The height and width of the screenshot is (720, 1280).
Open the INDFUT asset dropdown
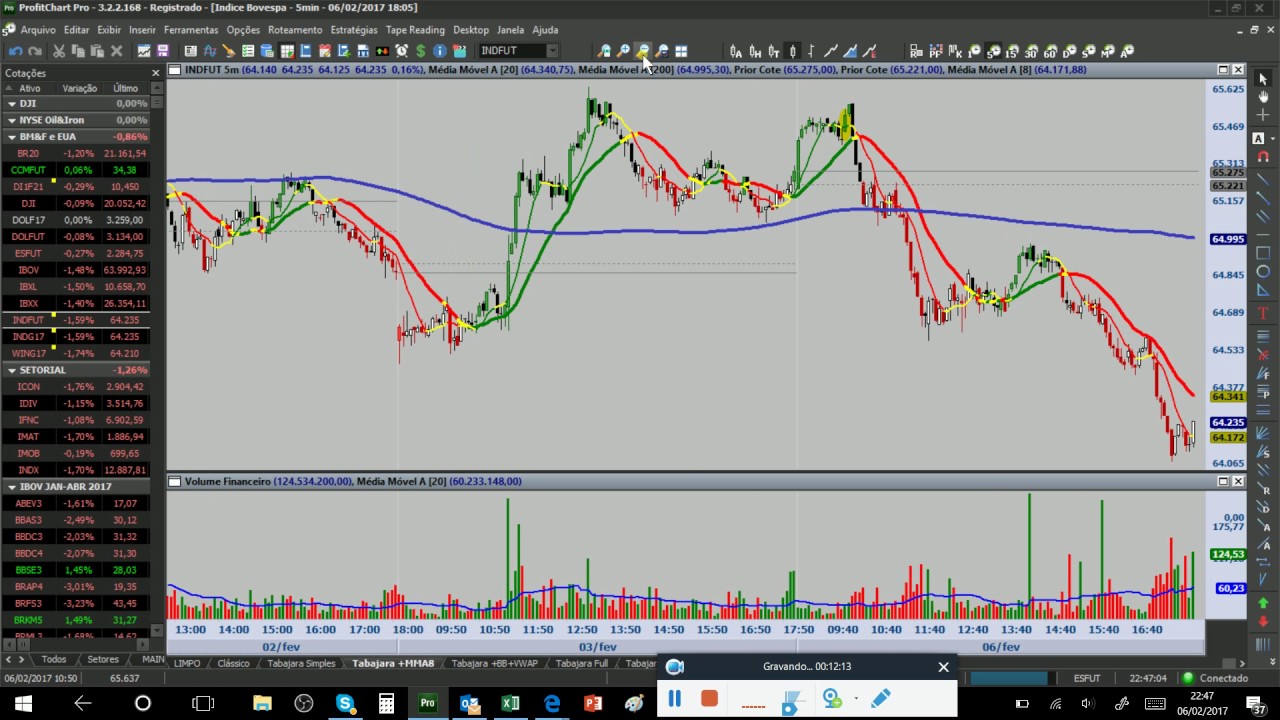point(551,51)
